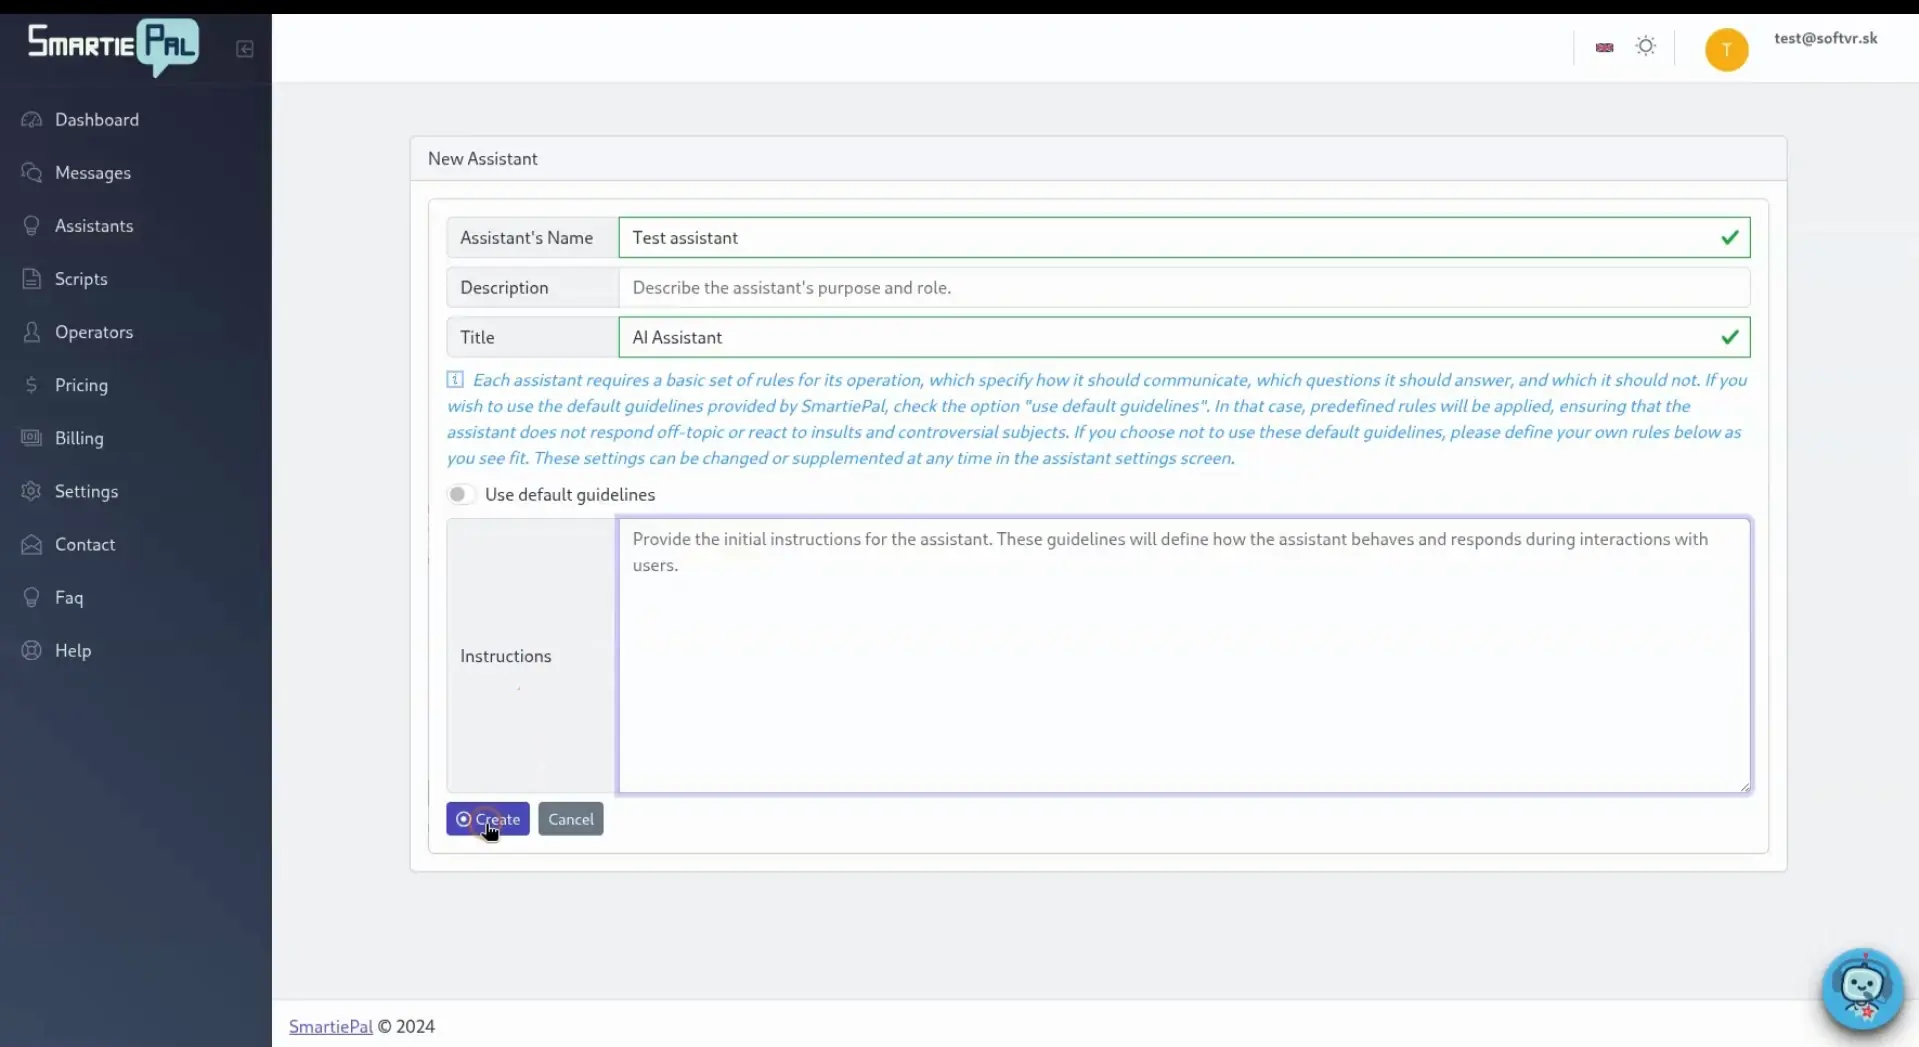Toggle light/dark theme with sun icon
Screen dimensions: 1919x1047
[1645, 46]
